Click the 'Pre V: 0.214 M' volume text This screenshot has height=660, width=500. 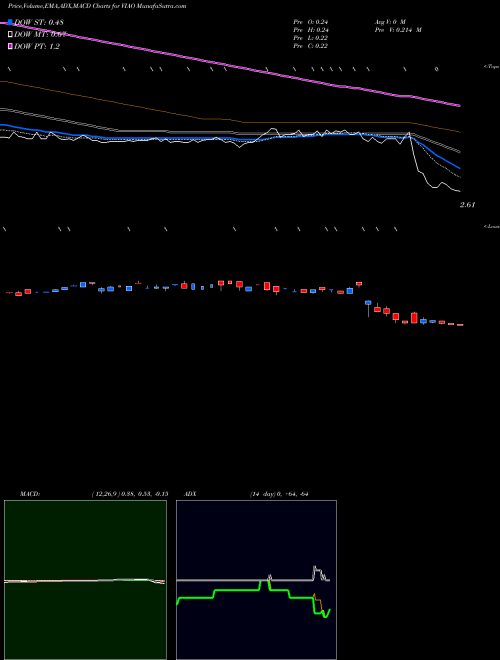(x=398, y=30)
